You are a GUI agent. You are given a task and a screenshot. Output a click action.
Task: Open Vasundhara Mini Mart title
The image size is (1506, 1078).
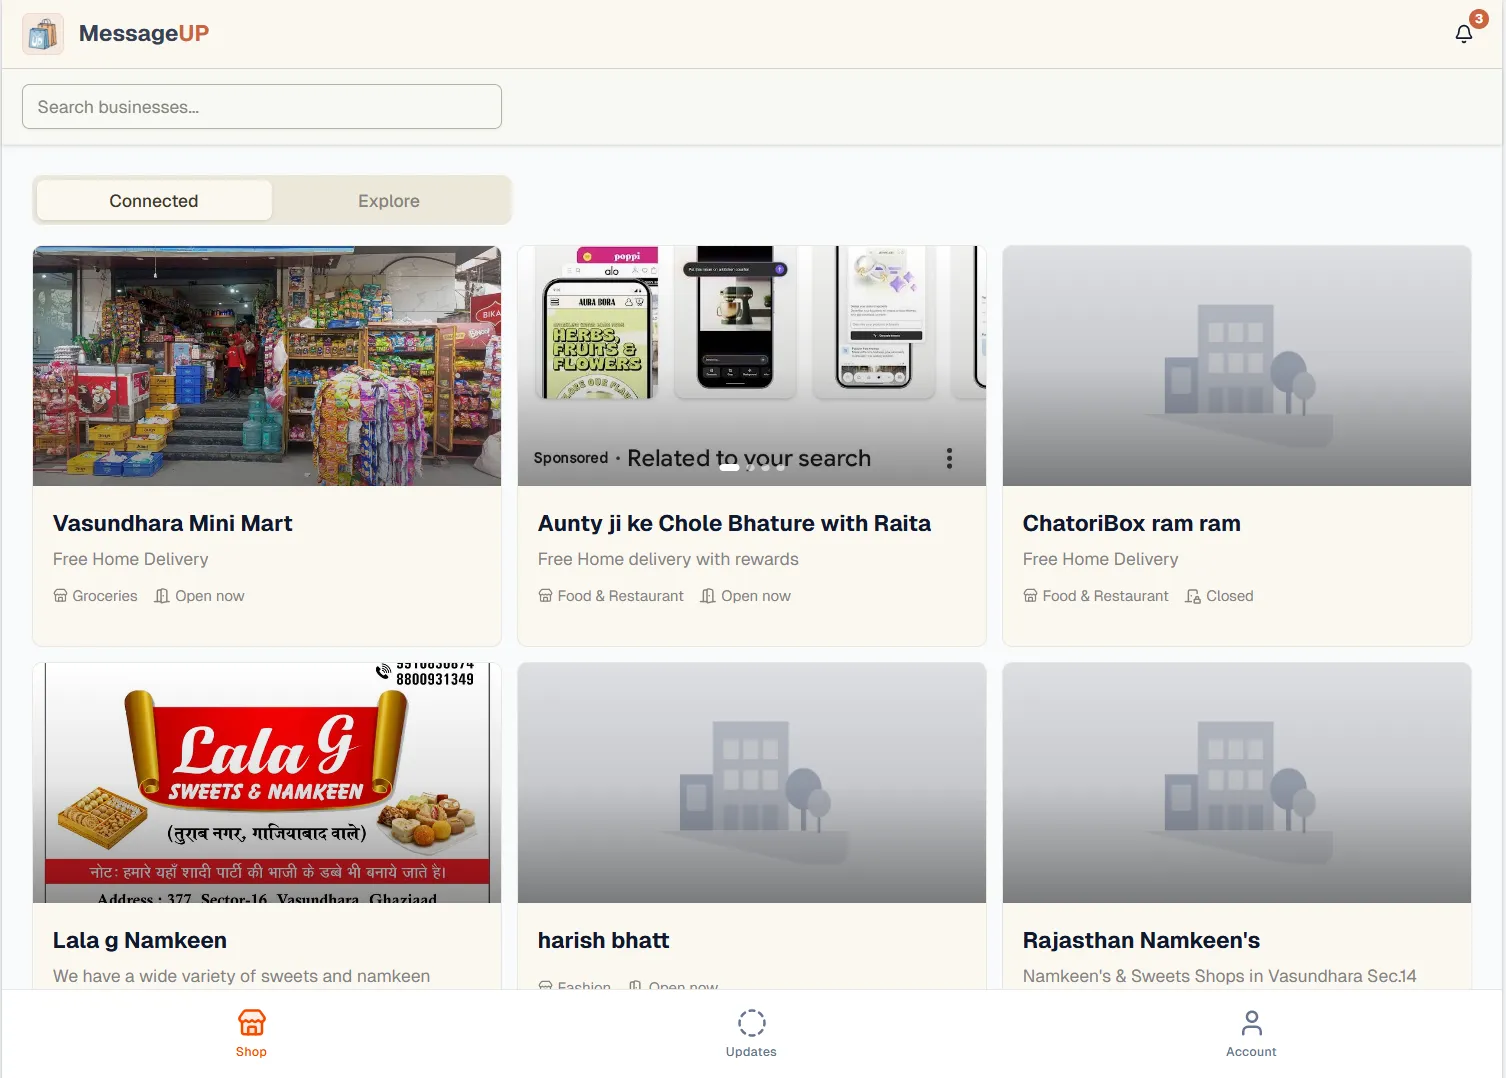172,523
